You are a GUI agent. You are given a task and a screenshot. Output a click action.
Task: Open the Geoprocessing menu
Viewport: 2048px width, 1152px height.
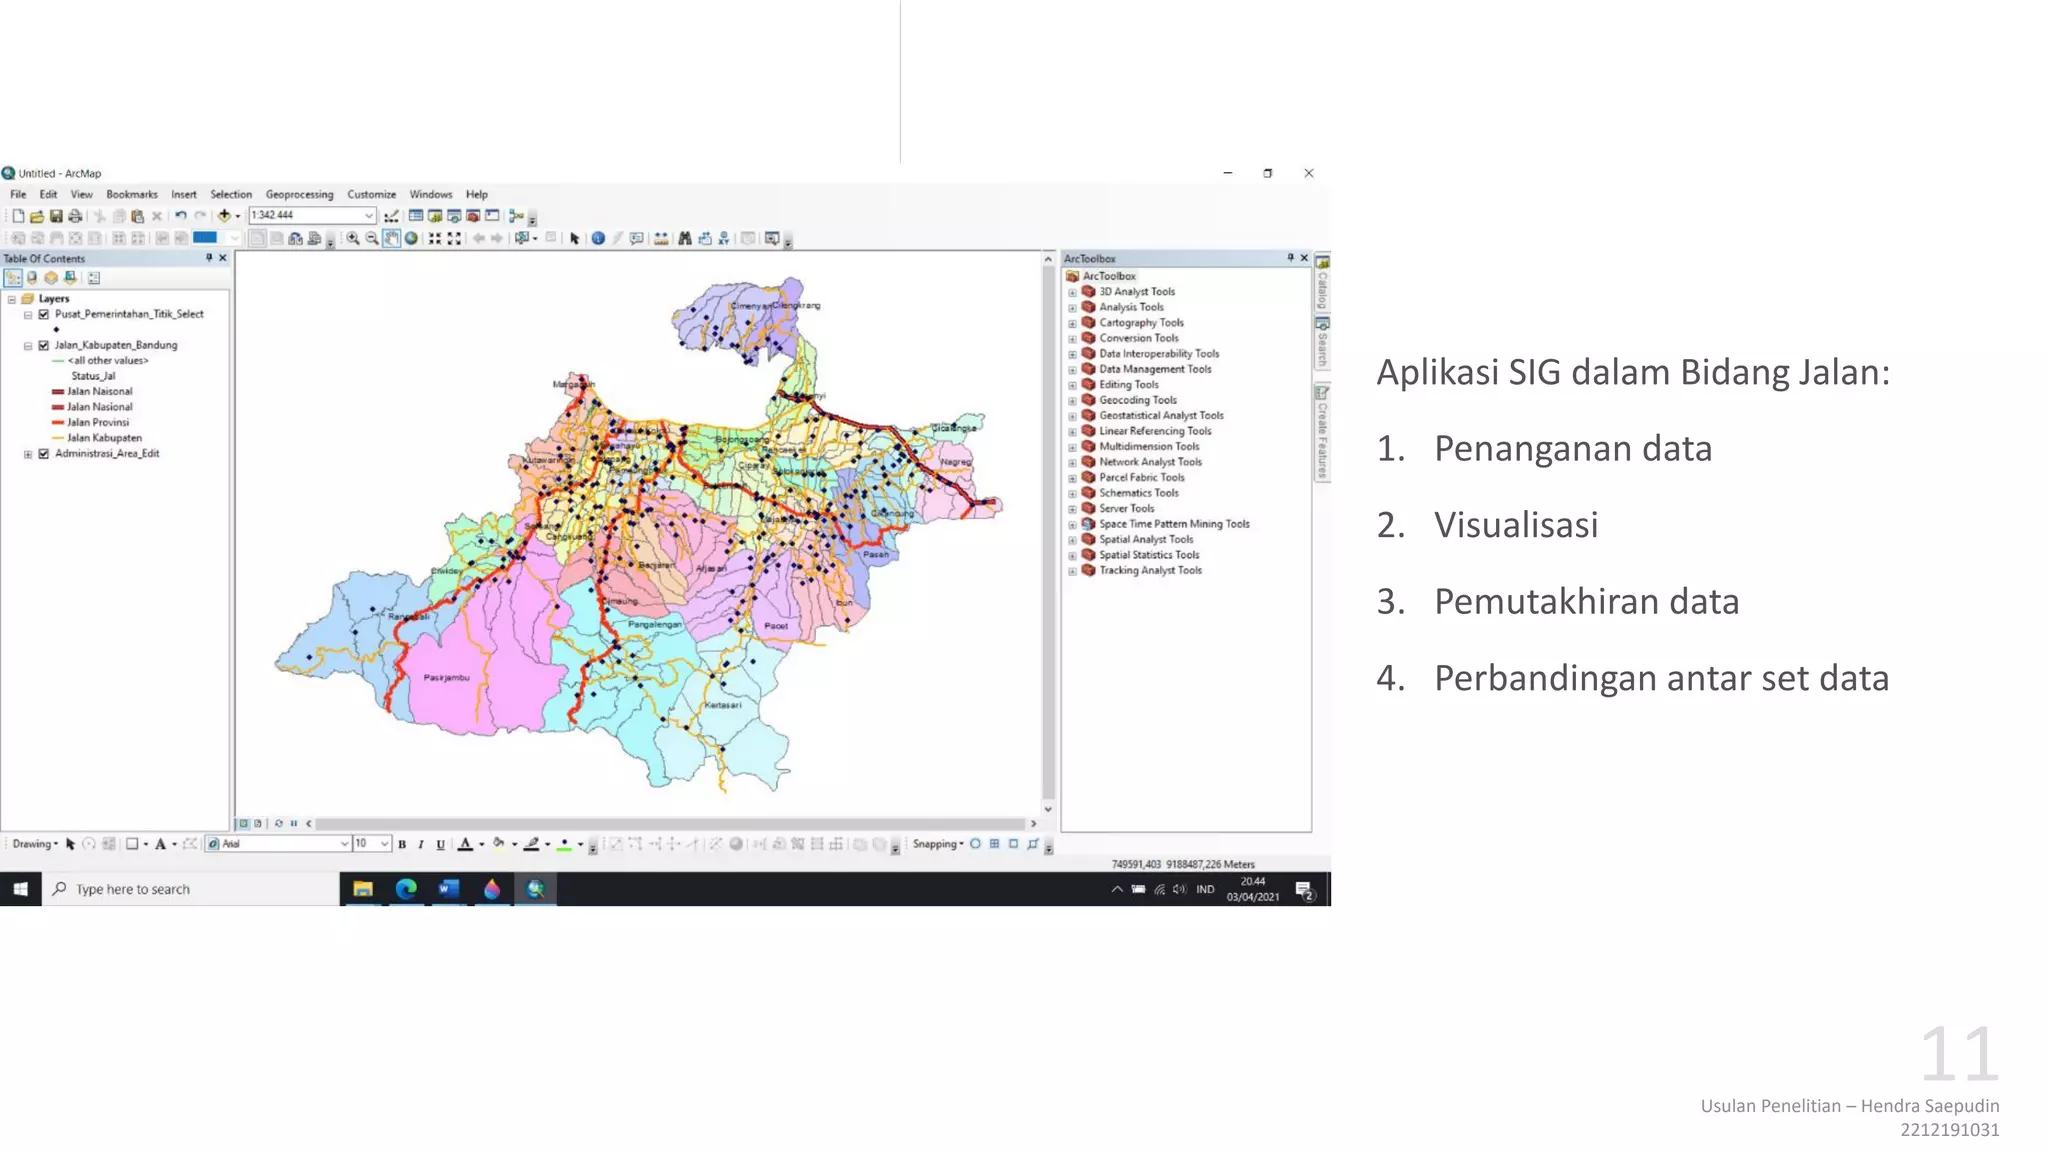click(x=299, y=195)
